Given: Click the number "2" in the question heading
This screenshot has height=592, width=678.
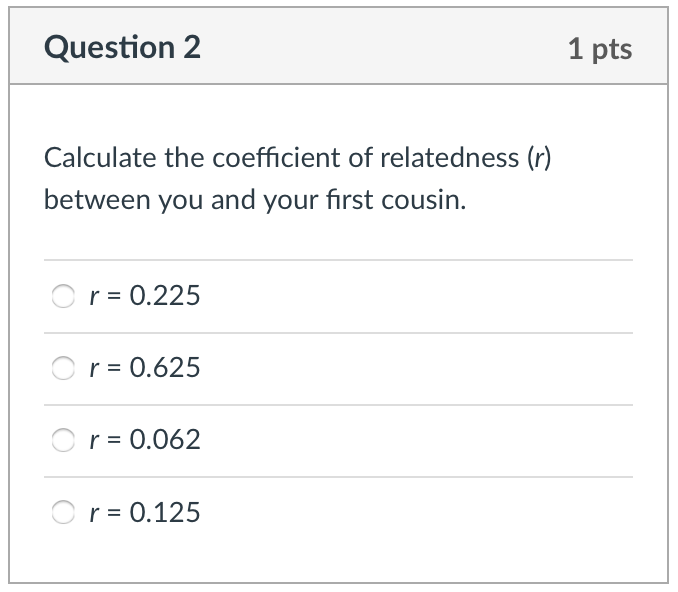Looking at the screenshot, I should [x=192, y=47].
